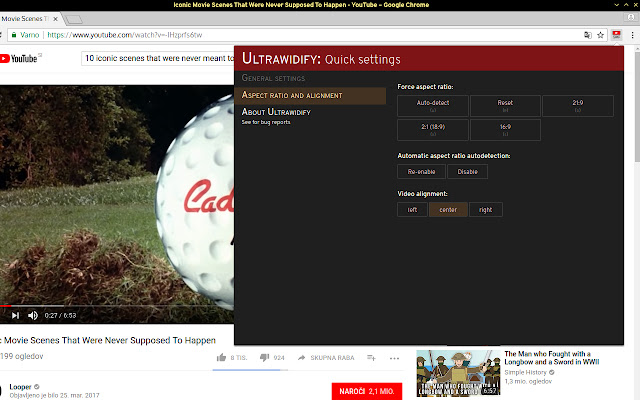Image resolution: width=640 pixels, height=400 pixels.
Task: Close the Movie Scenes browser tab
Action: (56, 19)
